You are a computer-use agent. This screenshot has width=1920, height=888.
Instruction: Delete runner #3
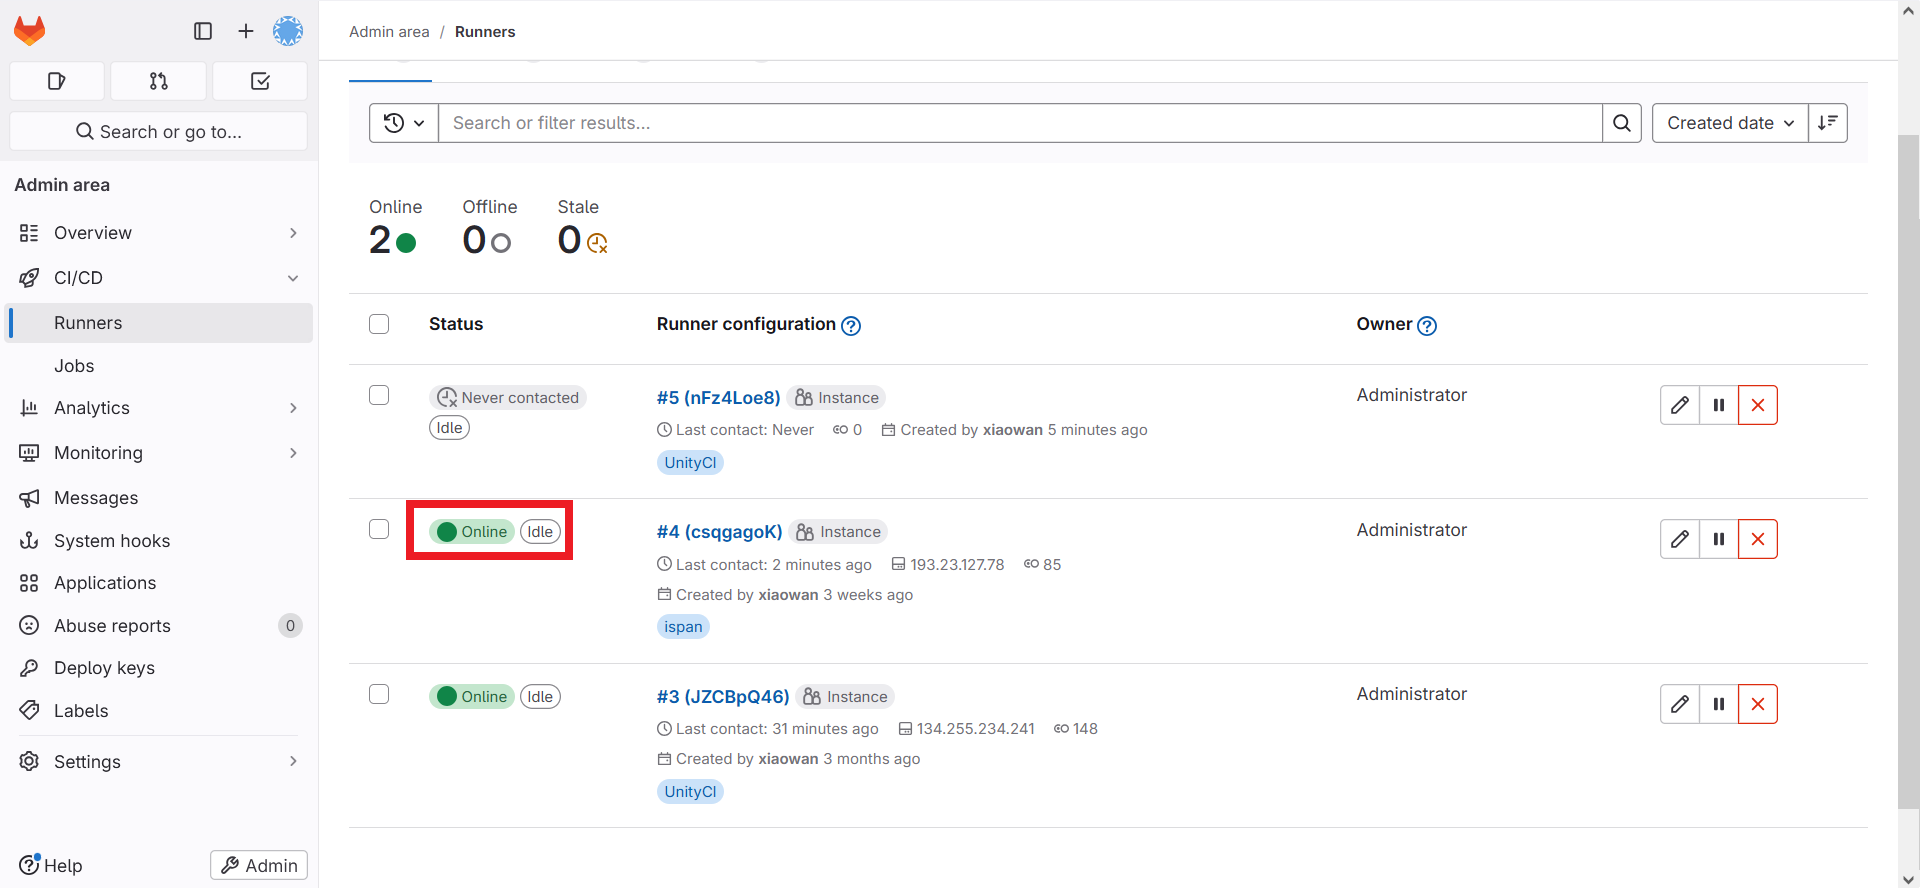tap(1758, 704)
